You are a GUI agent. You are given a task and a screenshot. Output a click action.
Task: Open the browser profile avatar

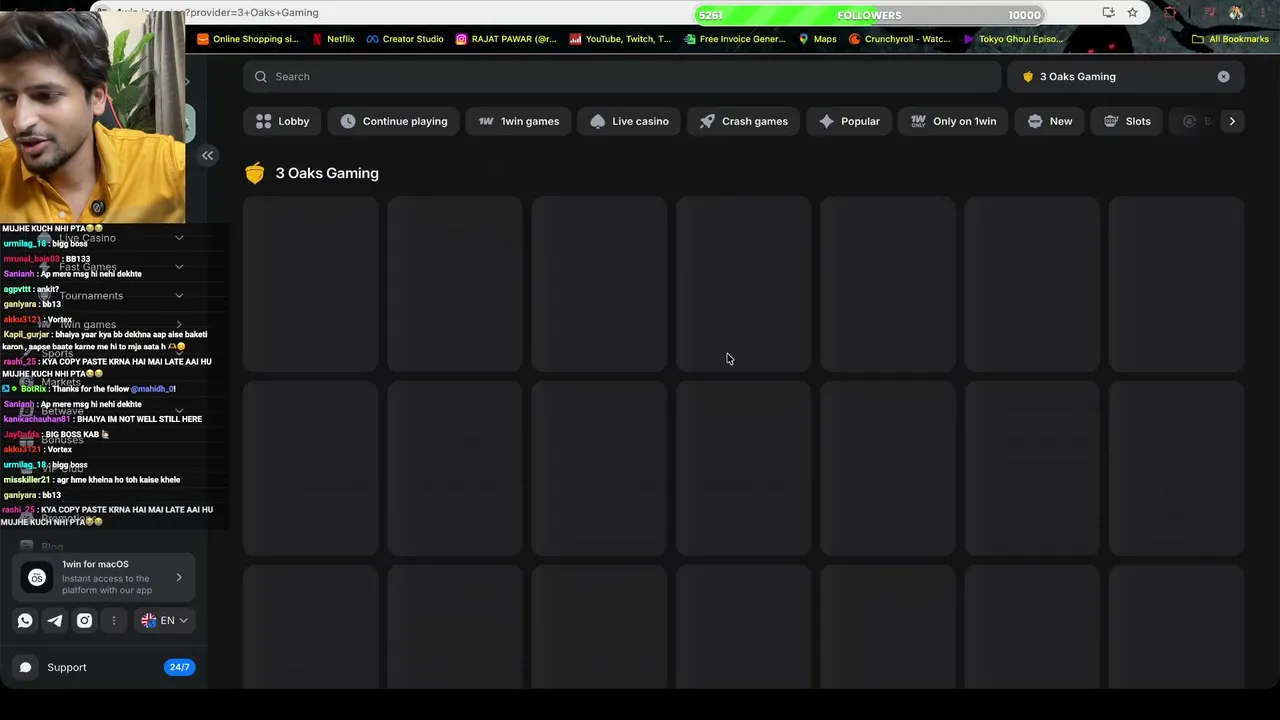click(1236, 13)
